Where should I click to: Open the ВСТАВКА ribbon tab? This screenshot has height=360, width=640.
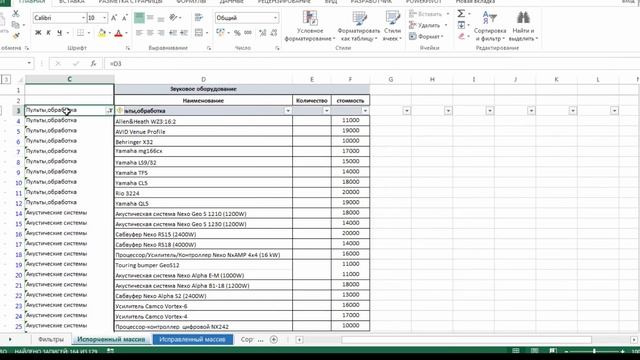(x=72, y=2)
